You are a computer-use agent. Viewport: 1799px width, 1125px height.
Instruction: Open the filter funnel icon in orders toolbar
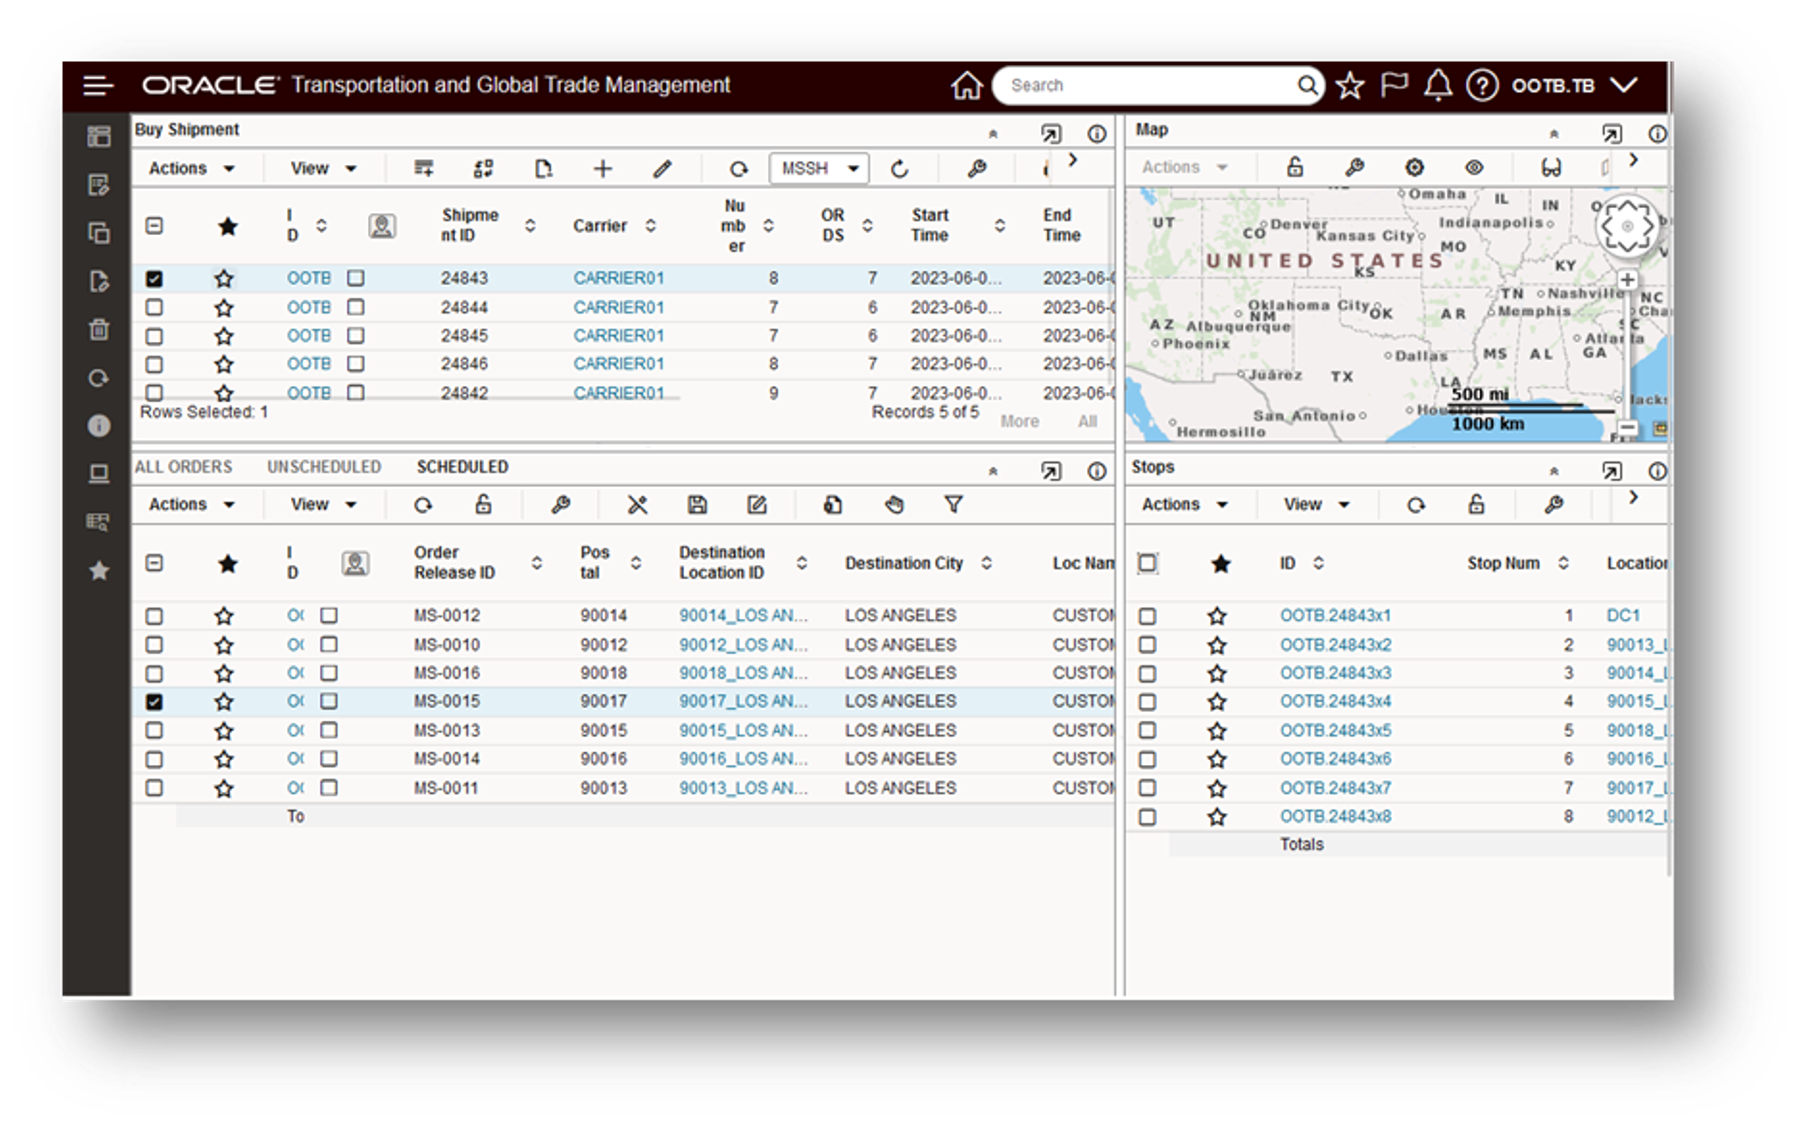(x=955, y=505)
